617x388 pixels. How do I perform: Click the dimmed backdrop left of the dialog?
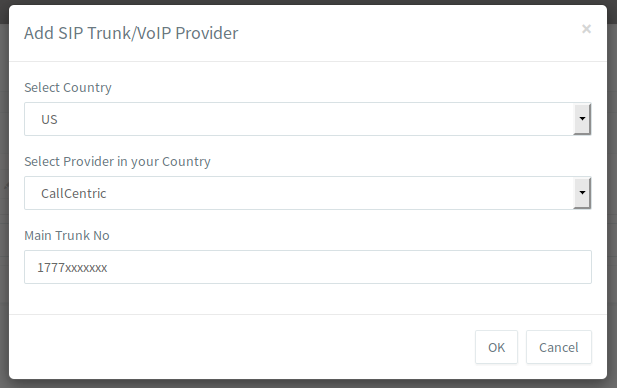coord(4,197)
